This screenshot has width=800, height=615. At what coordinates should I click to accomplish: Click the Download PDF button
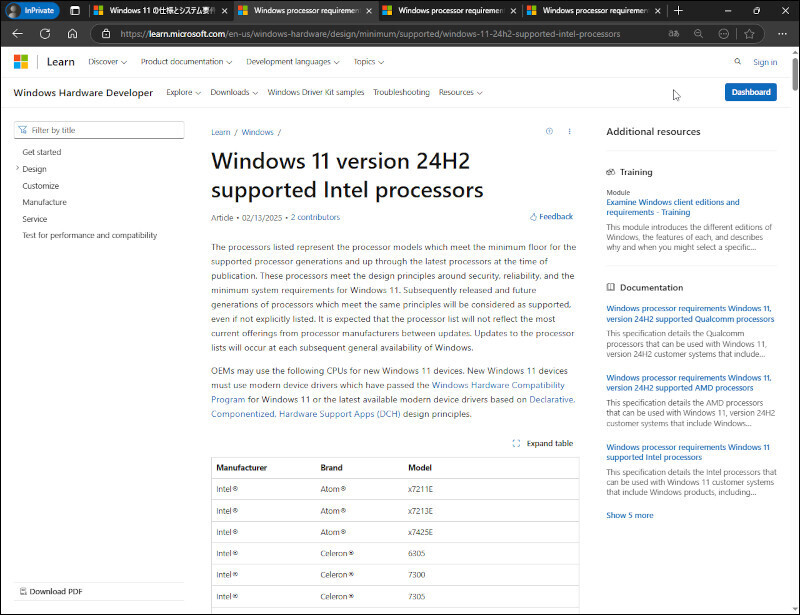51,592
